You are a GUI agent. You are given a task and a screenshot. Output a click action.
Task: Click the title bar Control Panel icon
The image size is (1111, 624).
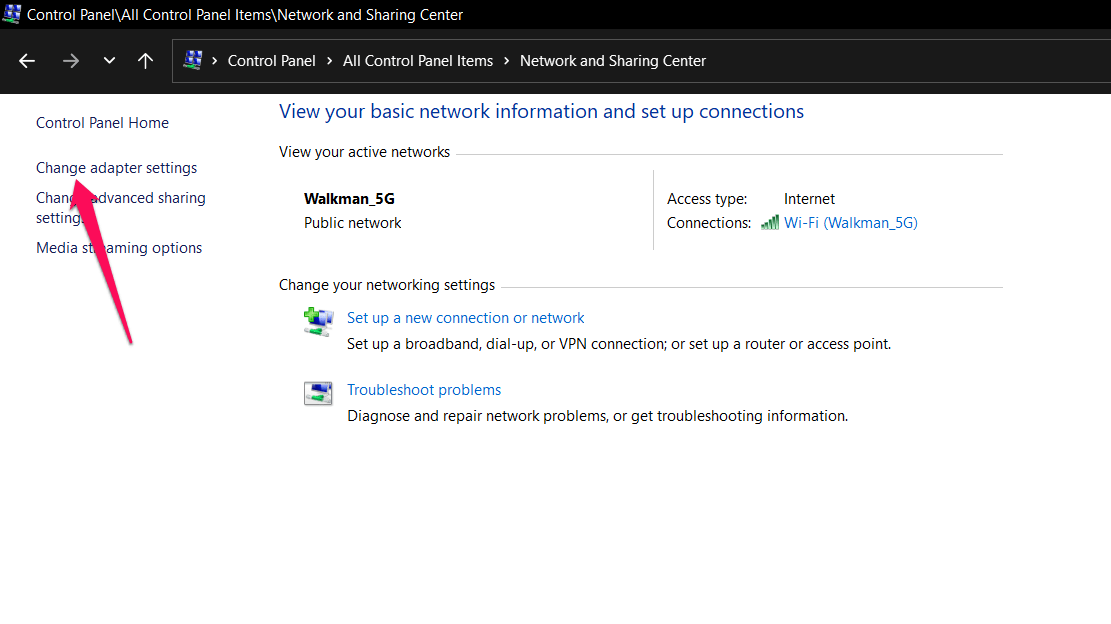point(12,15)
